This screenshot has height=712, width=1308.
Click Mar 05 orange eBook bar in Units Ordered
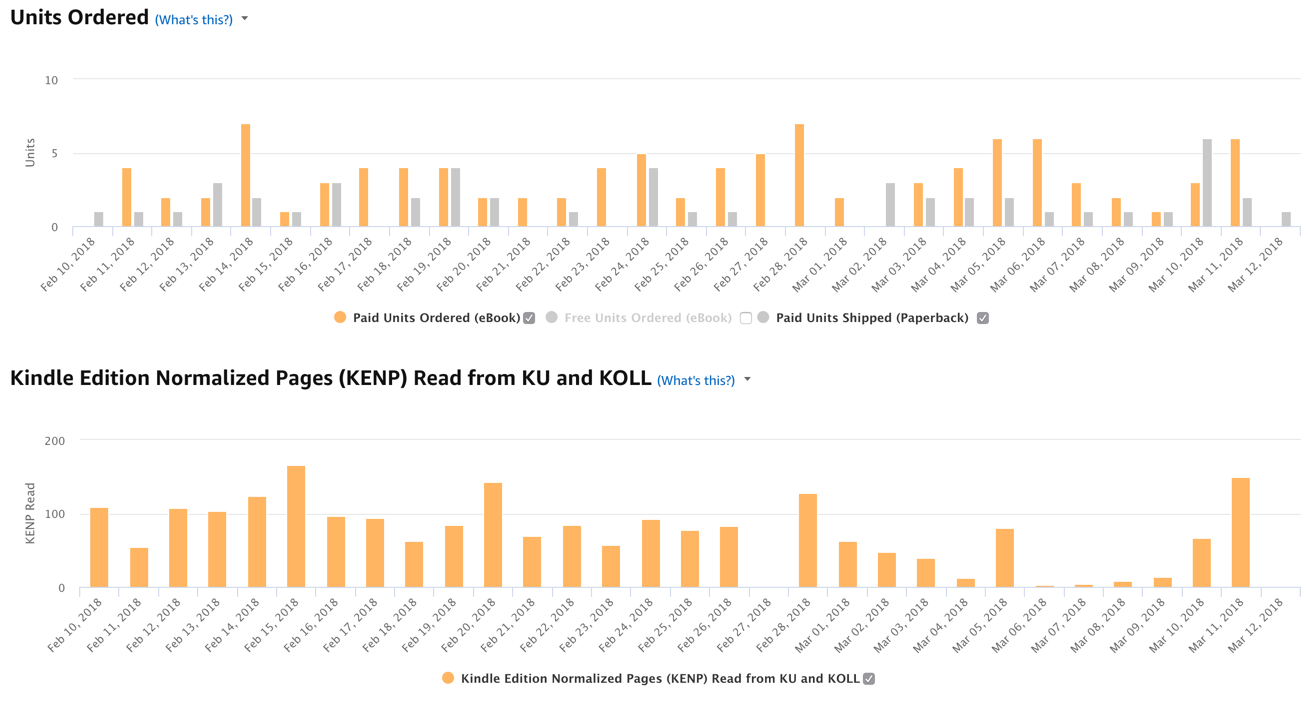click(x=997, y=183)
